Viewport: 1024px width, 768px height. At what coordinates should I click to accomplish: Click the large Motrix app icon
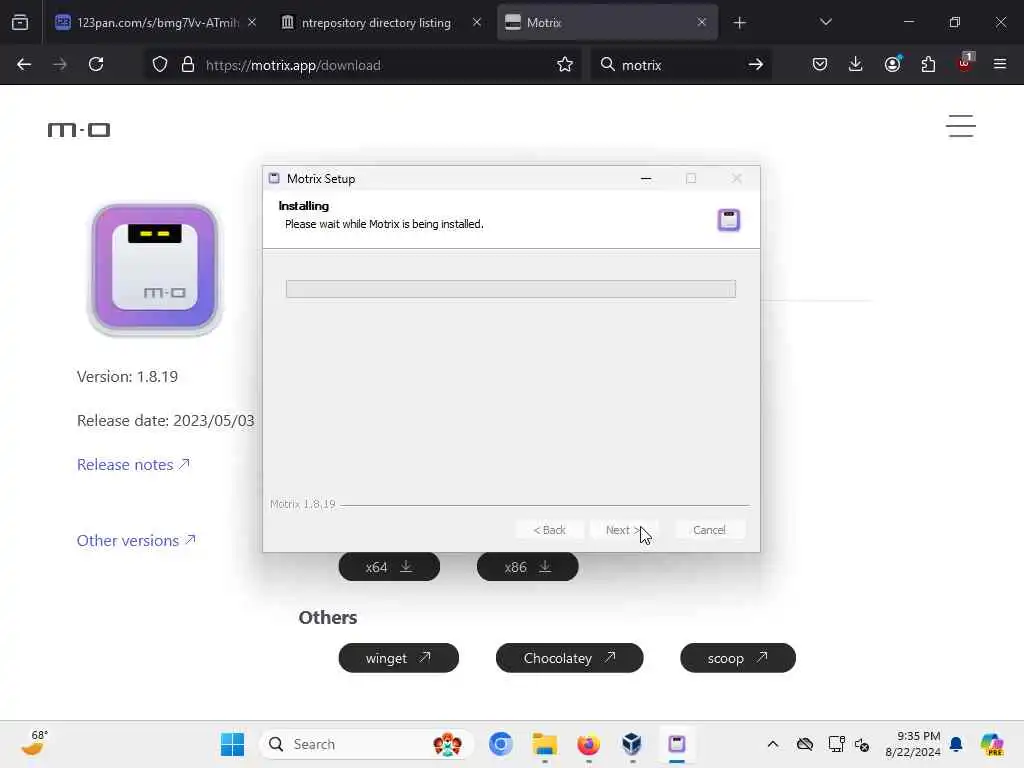(x=155, y=268)
